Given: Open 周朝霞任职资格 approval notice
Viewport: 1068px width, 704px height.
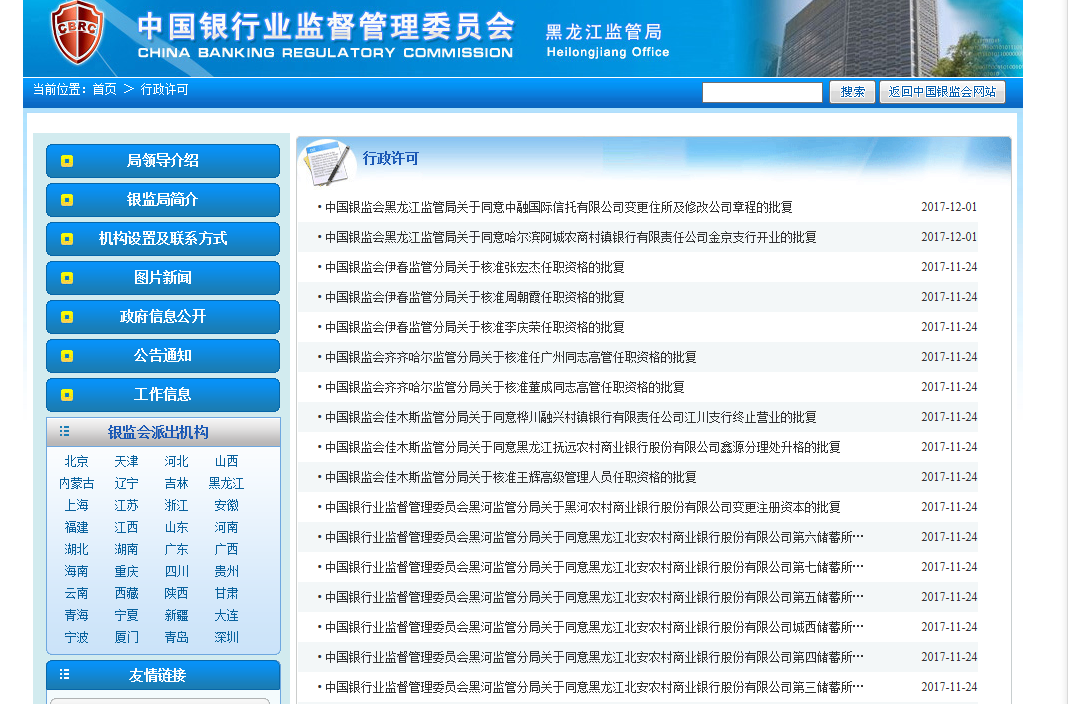Looking at the screenshot, I should coord(475,297).
